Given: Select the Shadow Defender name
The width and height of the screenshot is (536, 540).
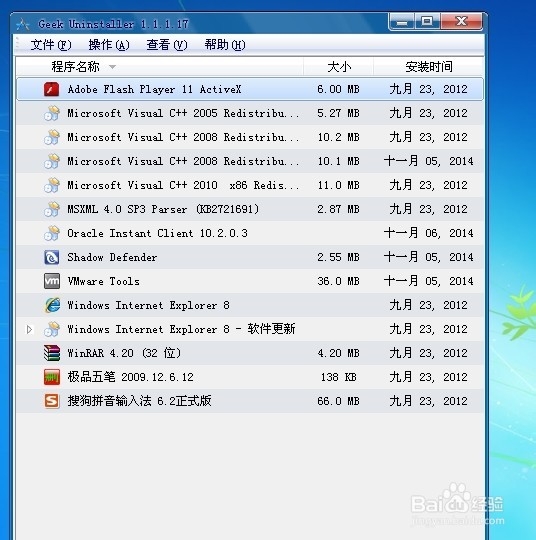Looking at the screenshot, I should pos(112,257).
